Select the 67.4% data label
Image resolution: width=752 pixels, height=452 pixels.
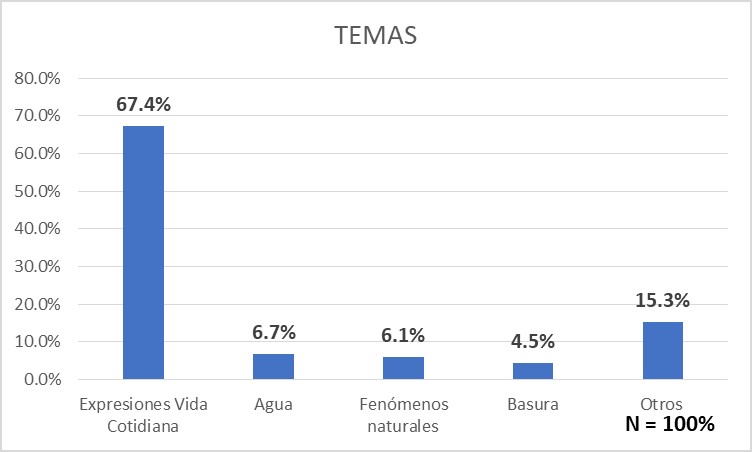144,105
